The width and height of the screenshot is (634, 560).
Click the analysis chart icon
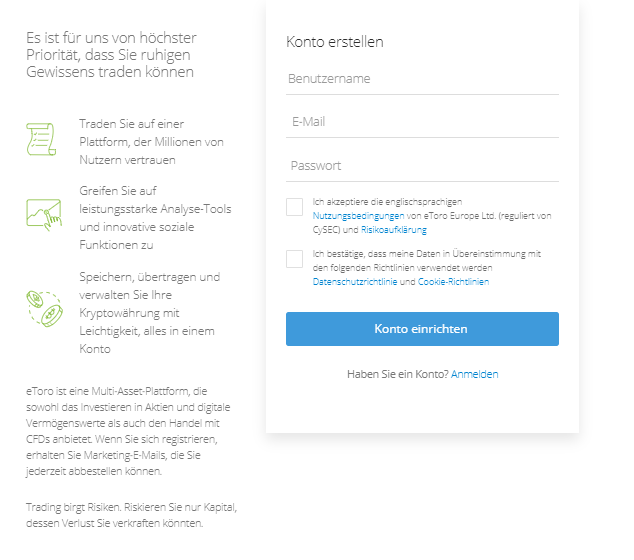pyautogui.click(x=43, y=213)
